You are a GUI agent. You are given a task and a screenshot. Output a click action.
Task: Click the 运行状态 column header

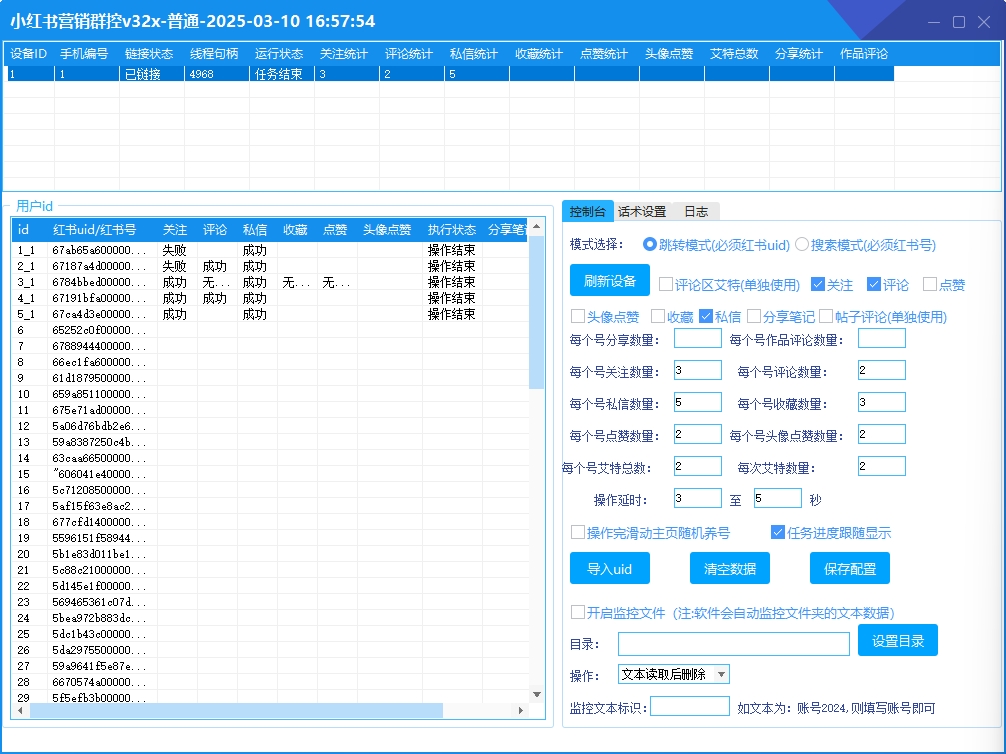[279, 54]
